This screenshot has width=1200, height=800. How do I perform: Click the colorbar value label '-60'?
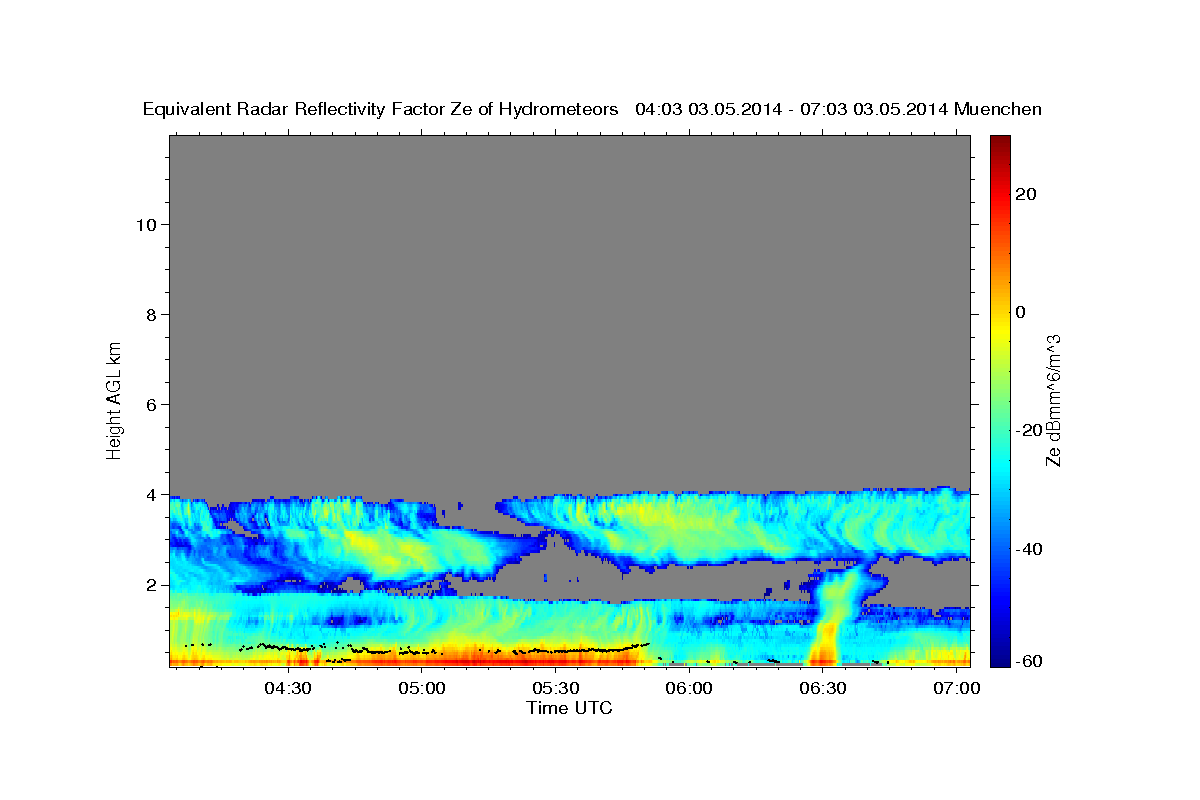[1029, 660]
